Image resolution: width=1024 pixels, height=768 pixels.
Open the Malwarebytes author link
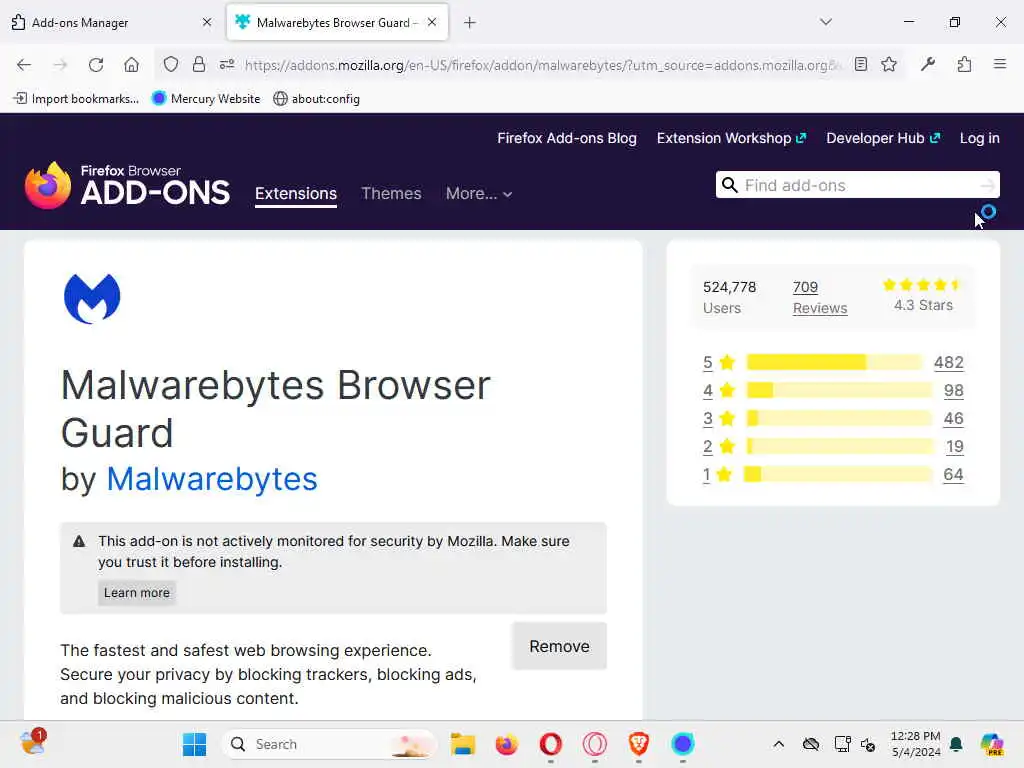(212, 479)
